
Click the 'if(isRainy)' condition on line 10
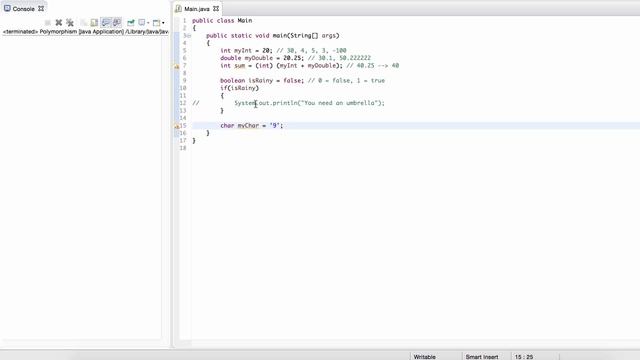(x=240, y=88)
